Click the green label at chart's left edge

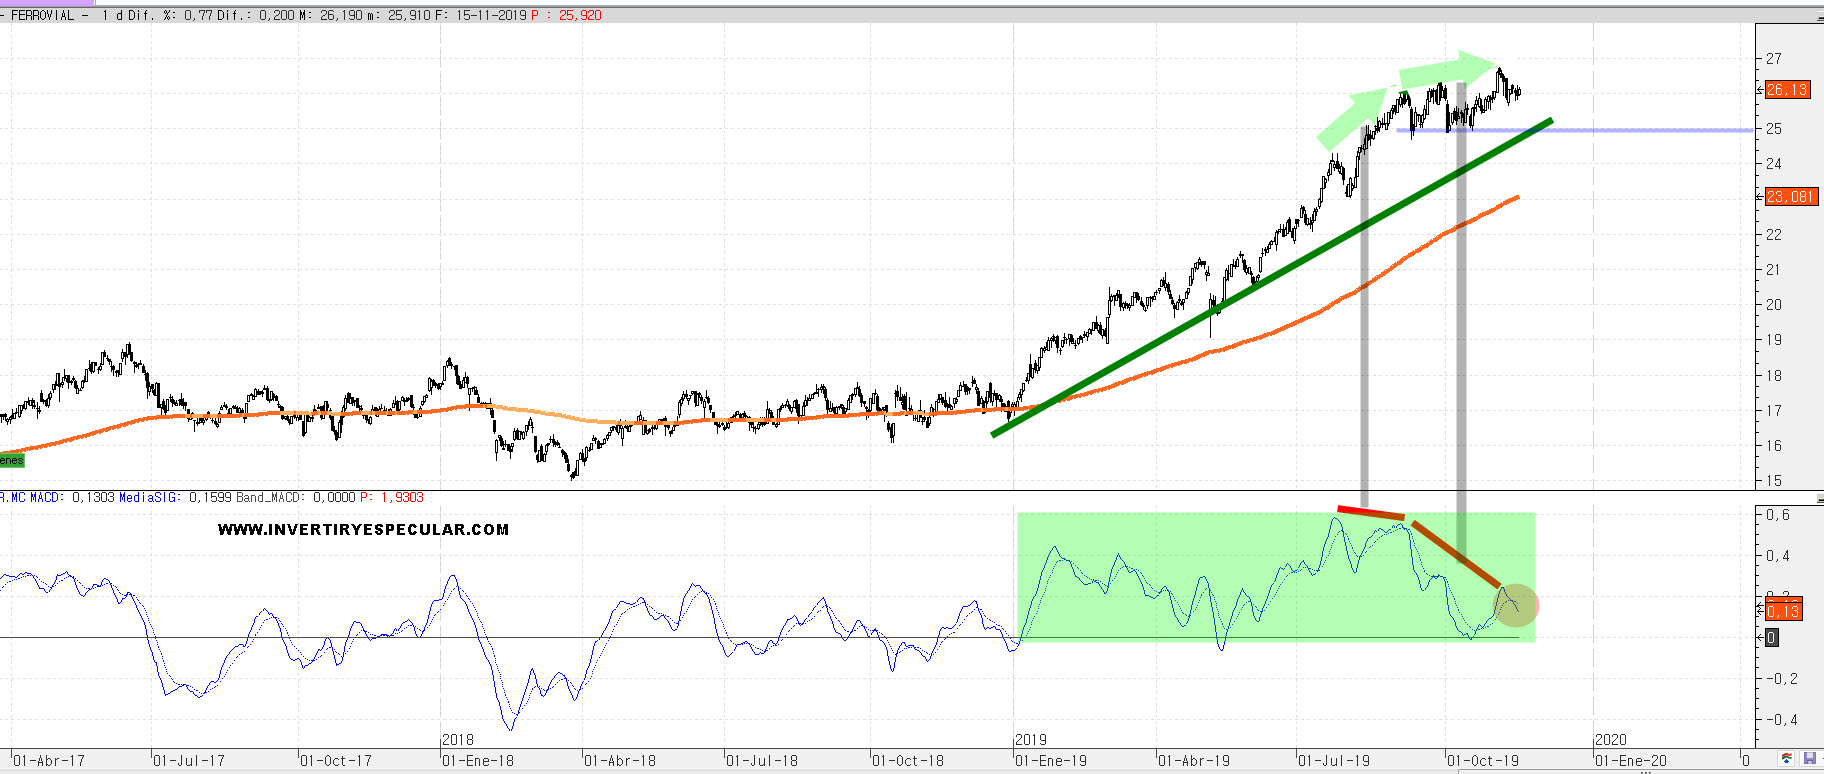tap(11, 461)
